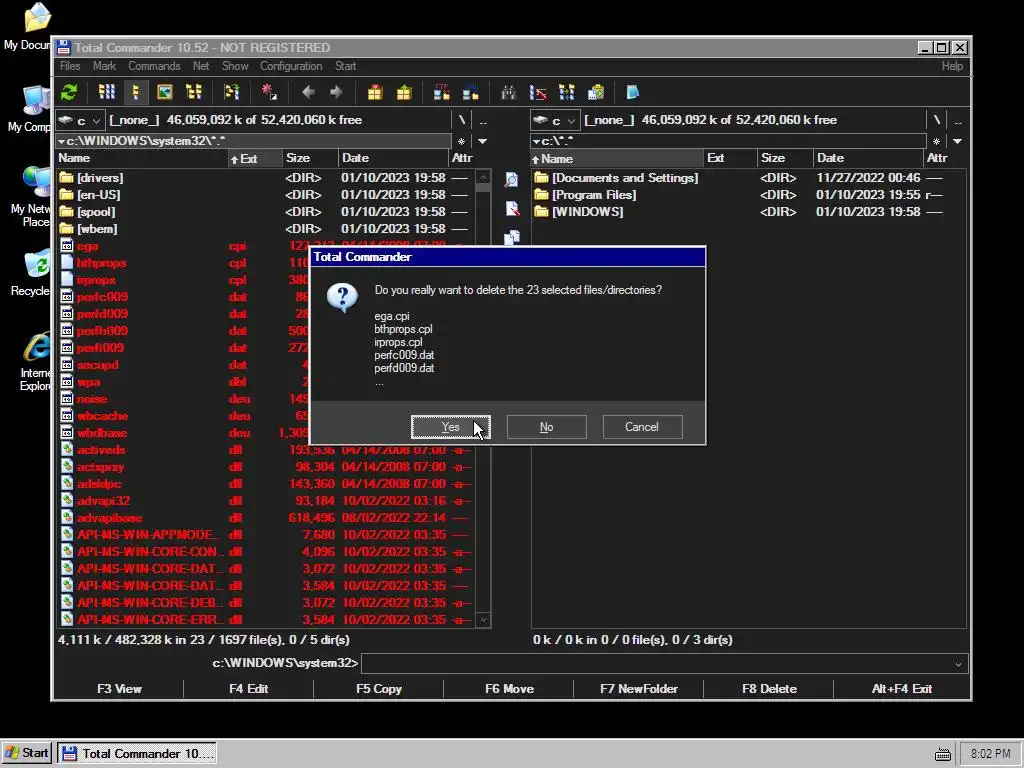Open the left panel directory history arrow
This screenshot has height=768, width=1024.
point(483,141)
